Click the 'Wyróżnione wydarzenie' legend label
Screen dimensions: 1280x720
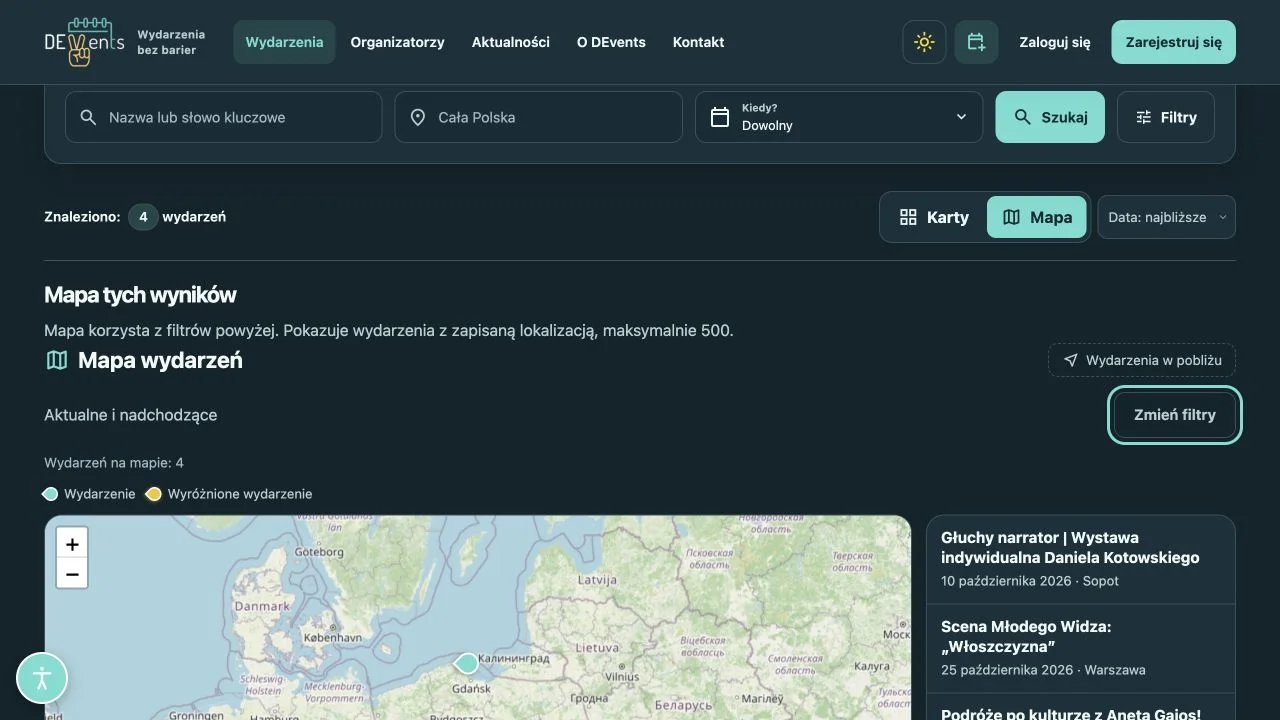pos(240,494)
